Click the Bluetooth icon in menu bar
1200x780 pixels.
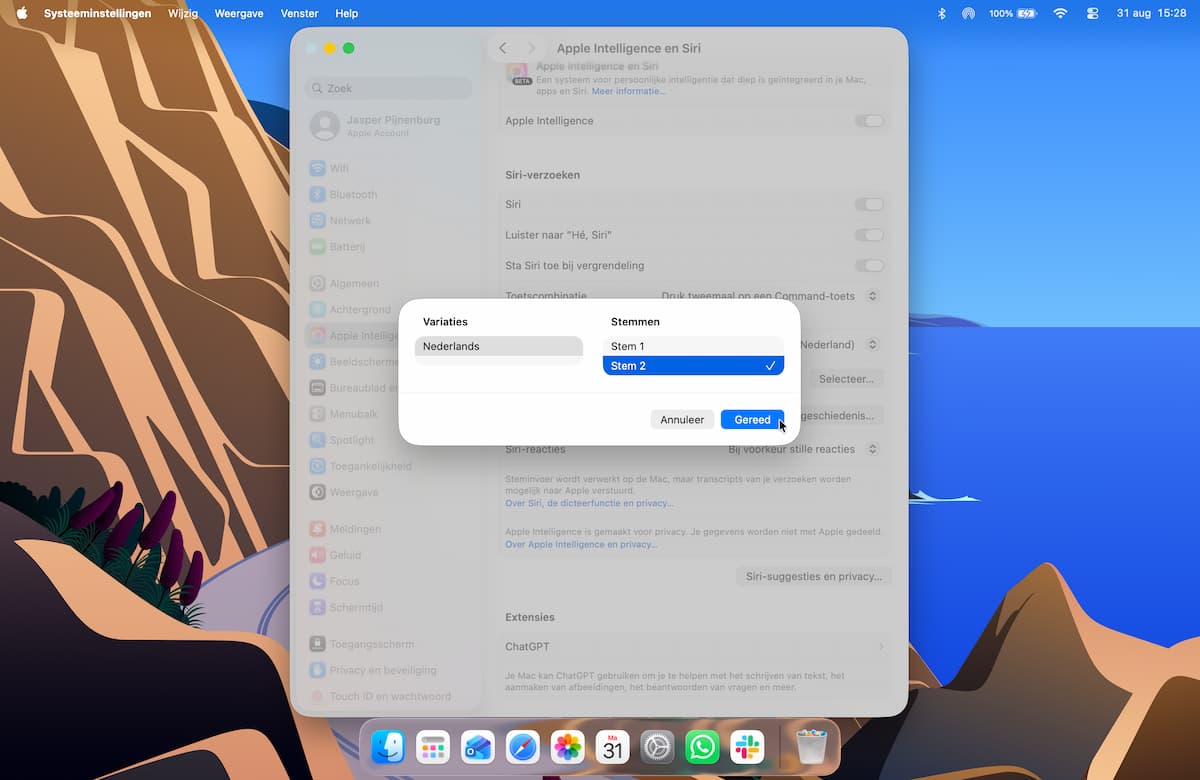[941, 13]
